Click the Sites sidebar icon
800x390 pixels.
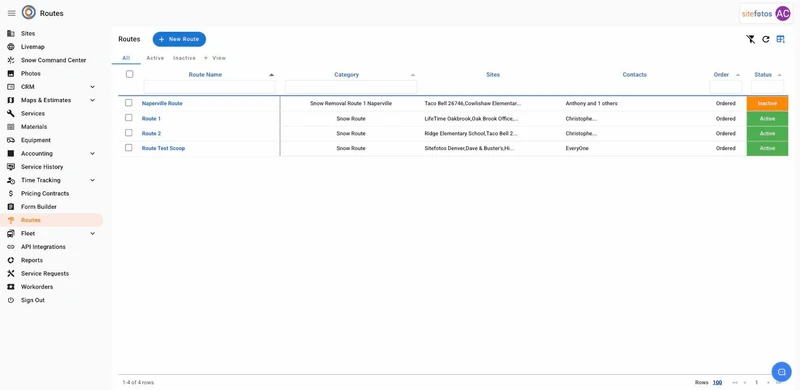tap(11, 33)
